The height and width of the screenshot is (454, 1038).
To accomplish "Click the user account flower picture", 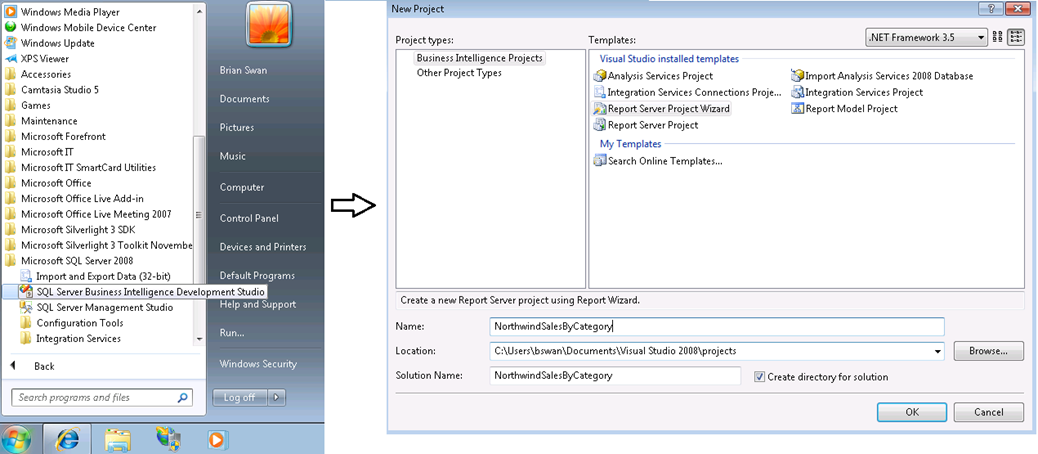I will coord(268,23).
